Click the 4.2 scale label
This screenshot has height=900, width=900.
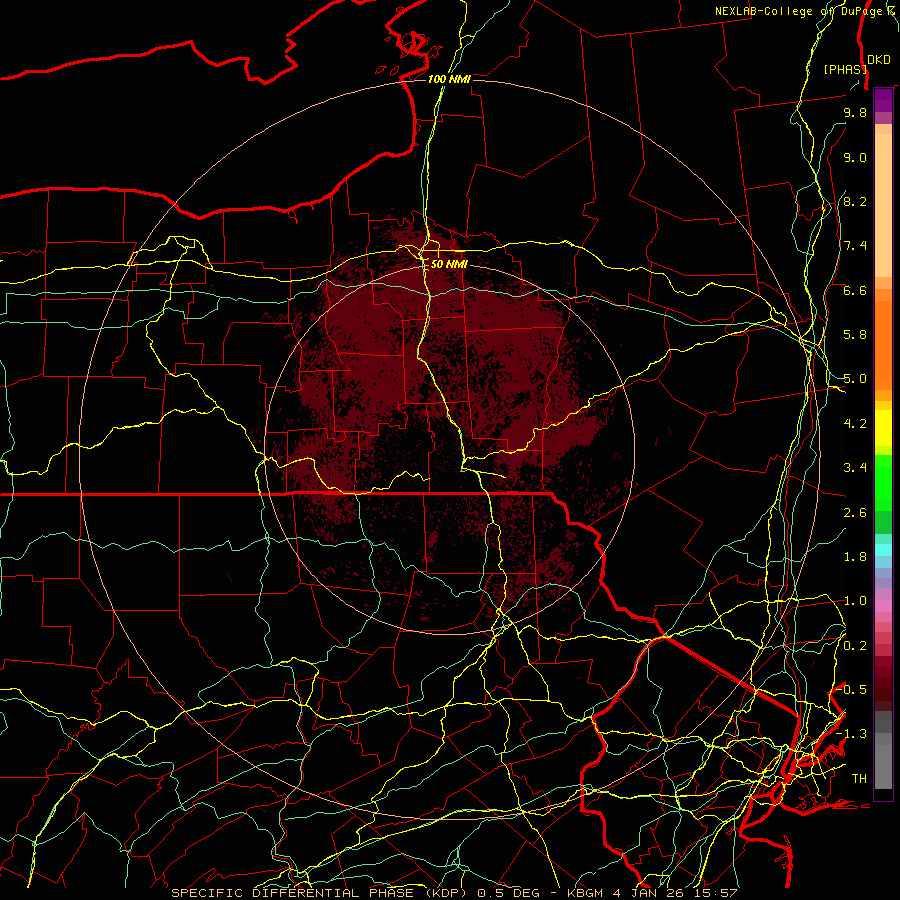(x=855, y=424)
